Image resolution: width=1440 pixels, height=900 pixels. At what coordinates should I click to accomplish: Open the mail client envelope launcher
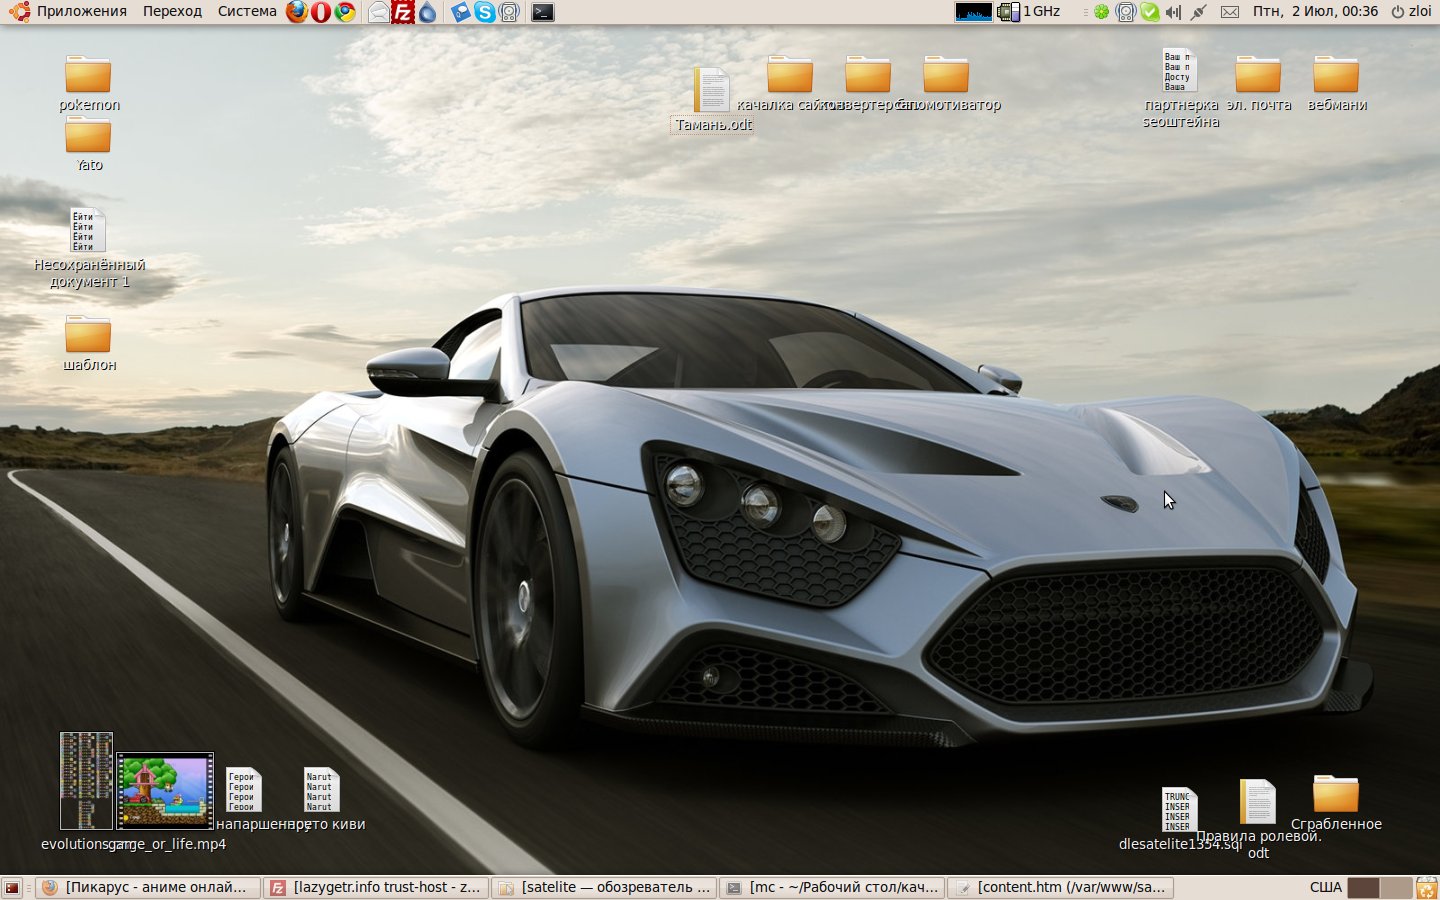tap(378, 12)
